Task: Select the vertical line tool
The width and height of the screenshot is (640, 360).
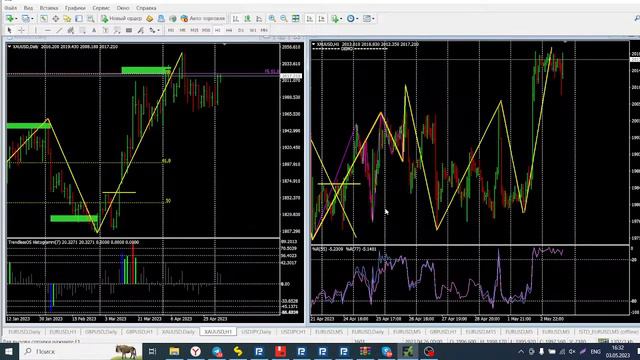Action: coord(36,30)
